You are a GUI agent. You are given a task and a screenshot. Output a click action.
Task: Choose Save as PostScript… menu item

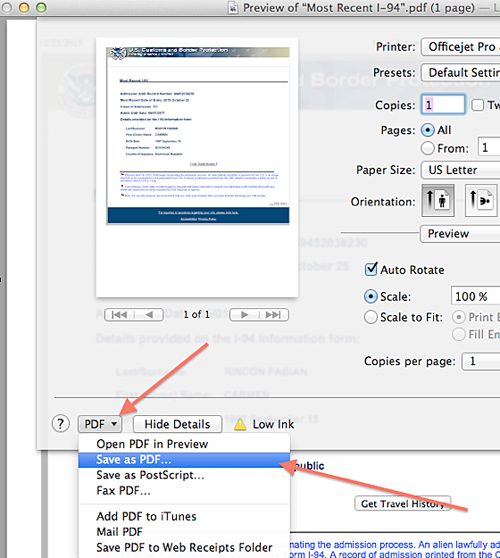184,475
